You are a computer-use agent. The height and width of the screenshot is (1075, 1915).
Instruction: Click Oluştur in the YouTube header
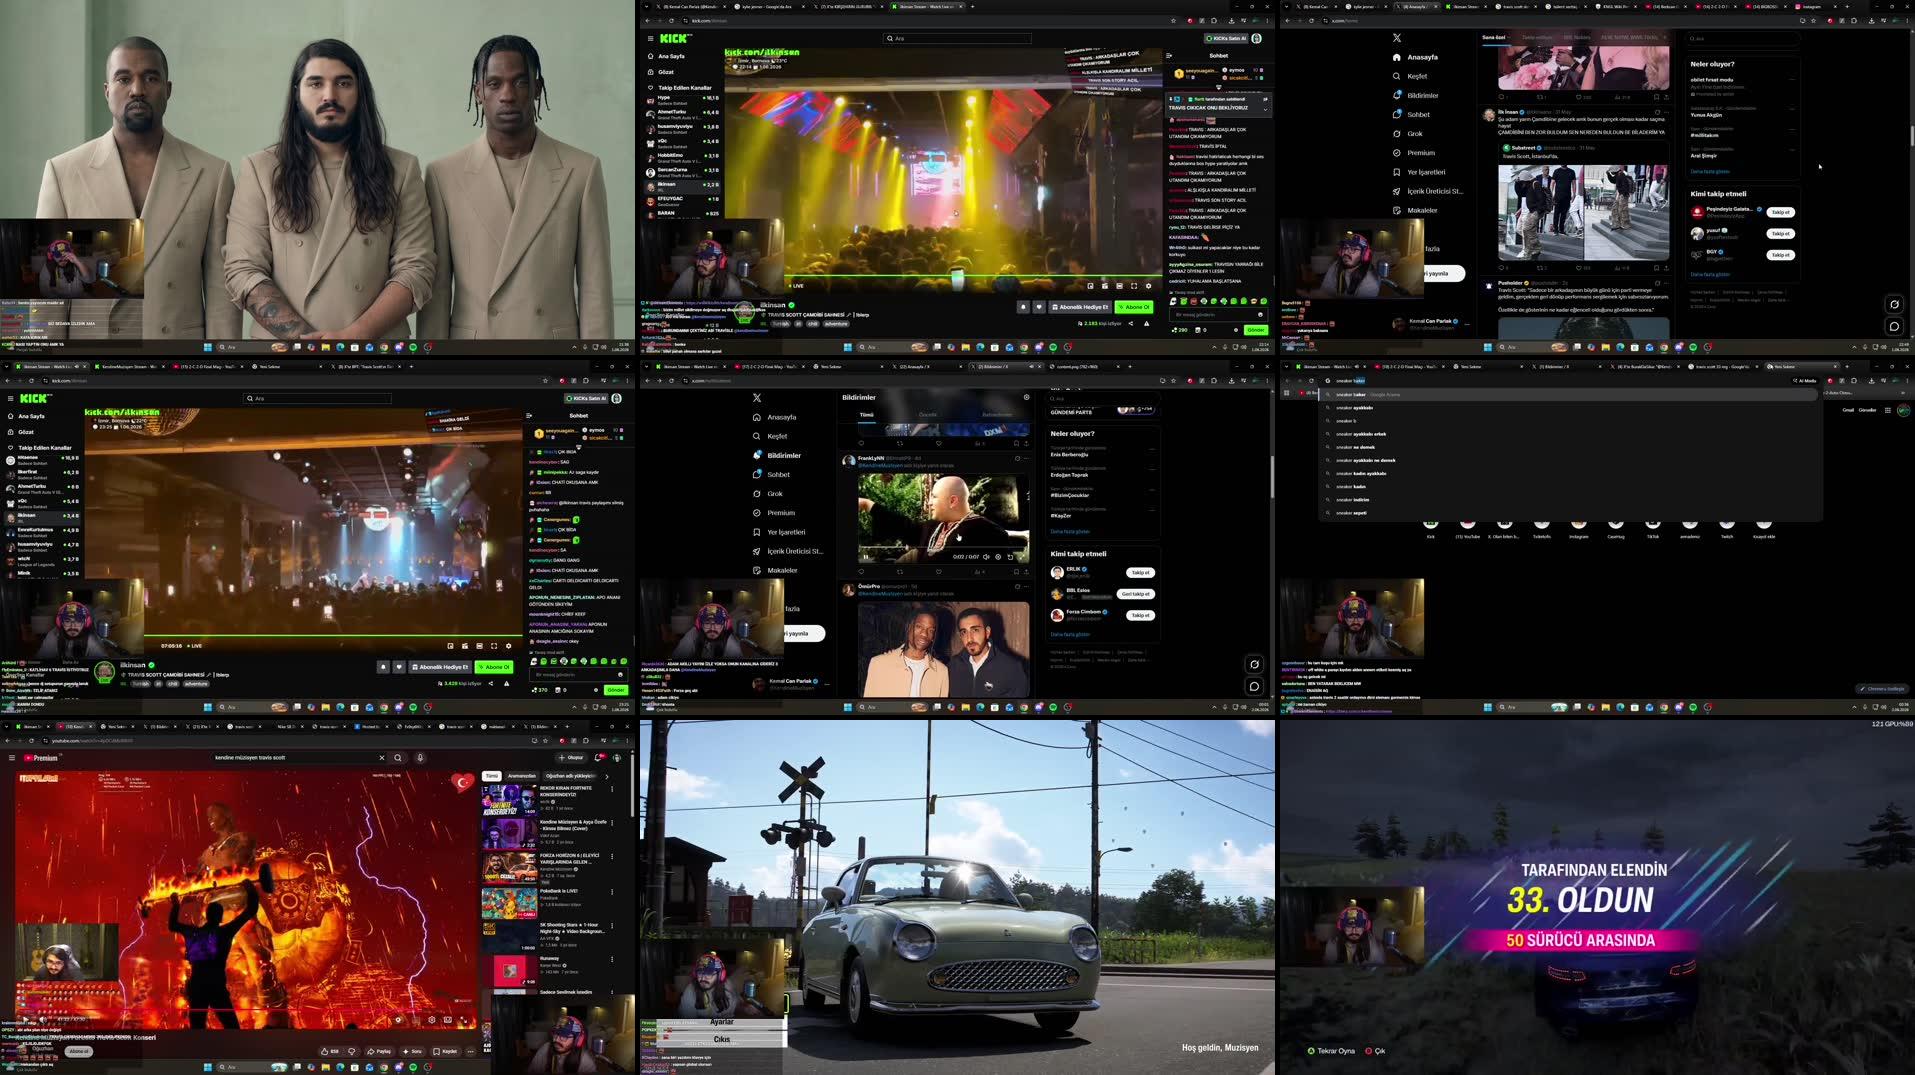572,758
